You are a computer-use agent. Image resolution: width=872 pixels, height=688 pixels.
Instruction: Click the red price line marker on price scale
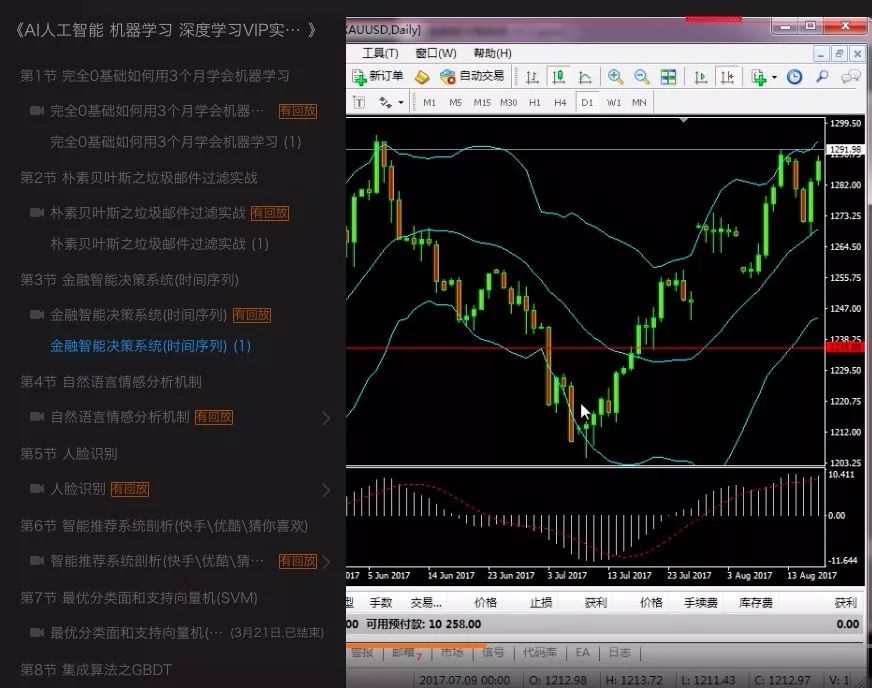[845, 348]
